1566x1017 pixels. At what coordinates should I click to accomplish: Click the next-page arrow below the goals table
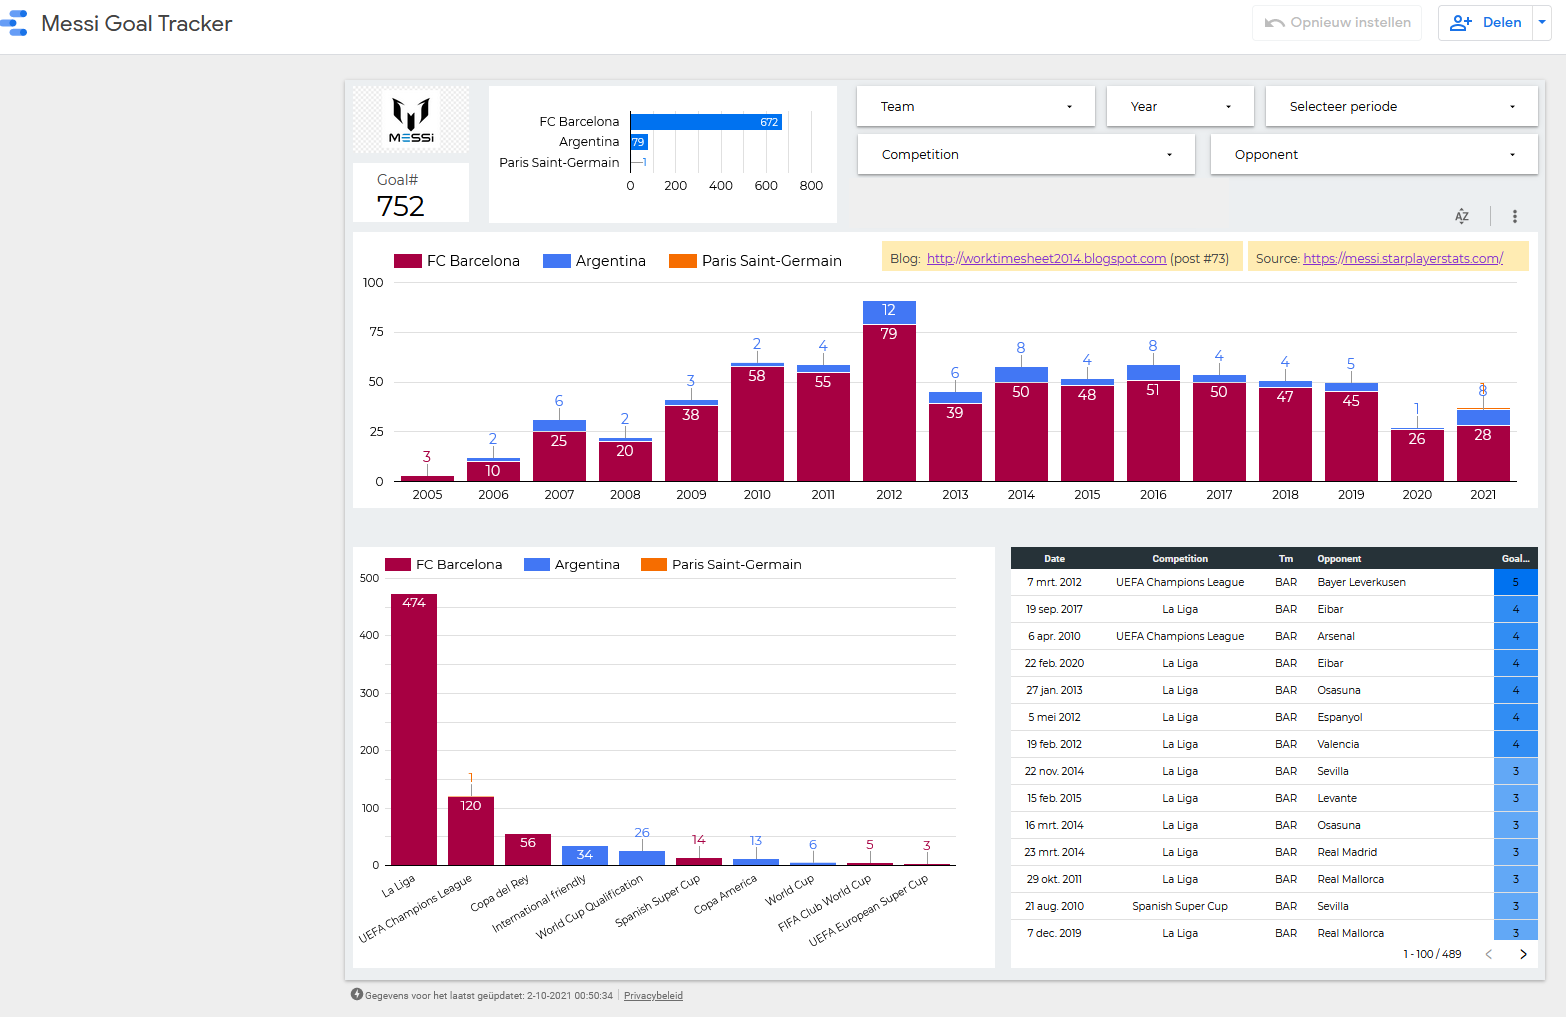pyautogui.click(x=1523, y=954)
